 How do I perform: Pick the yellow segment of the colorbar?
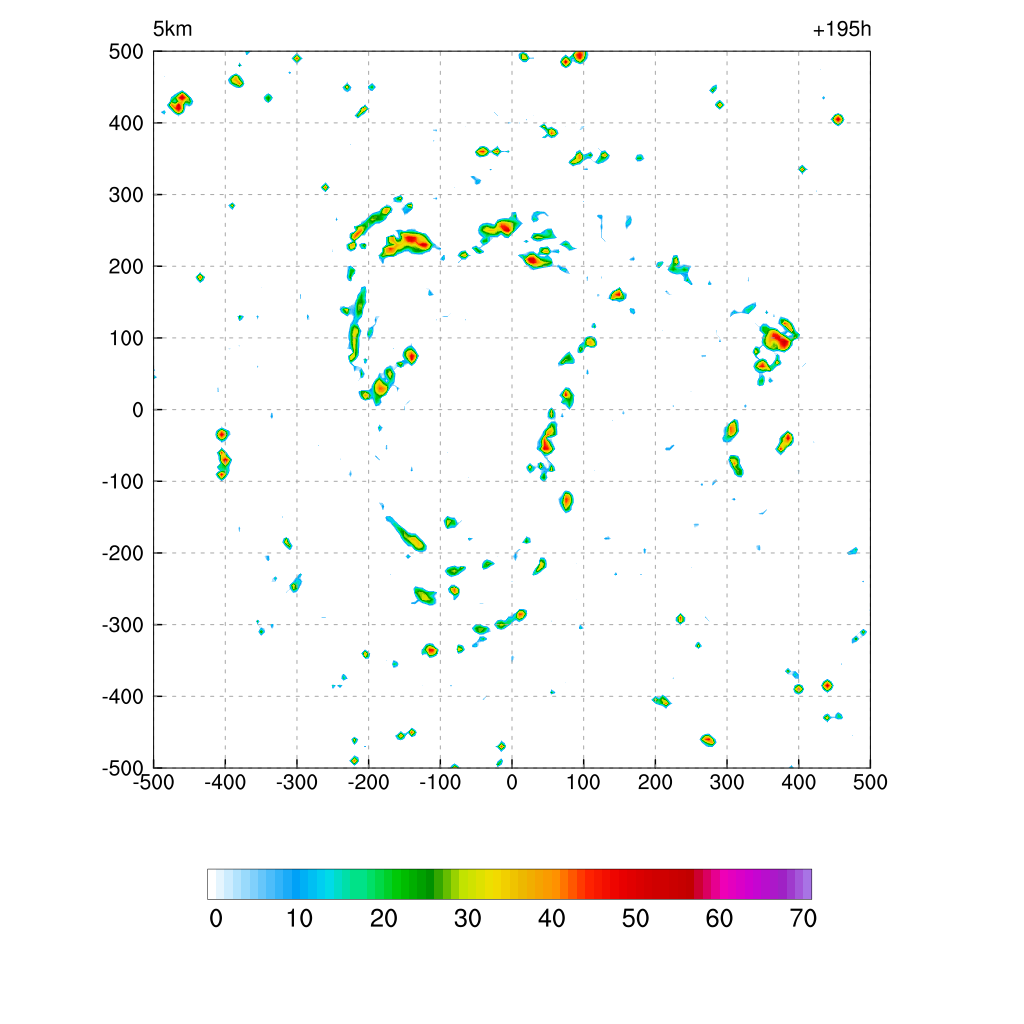[488, 884]
